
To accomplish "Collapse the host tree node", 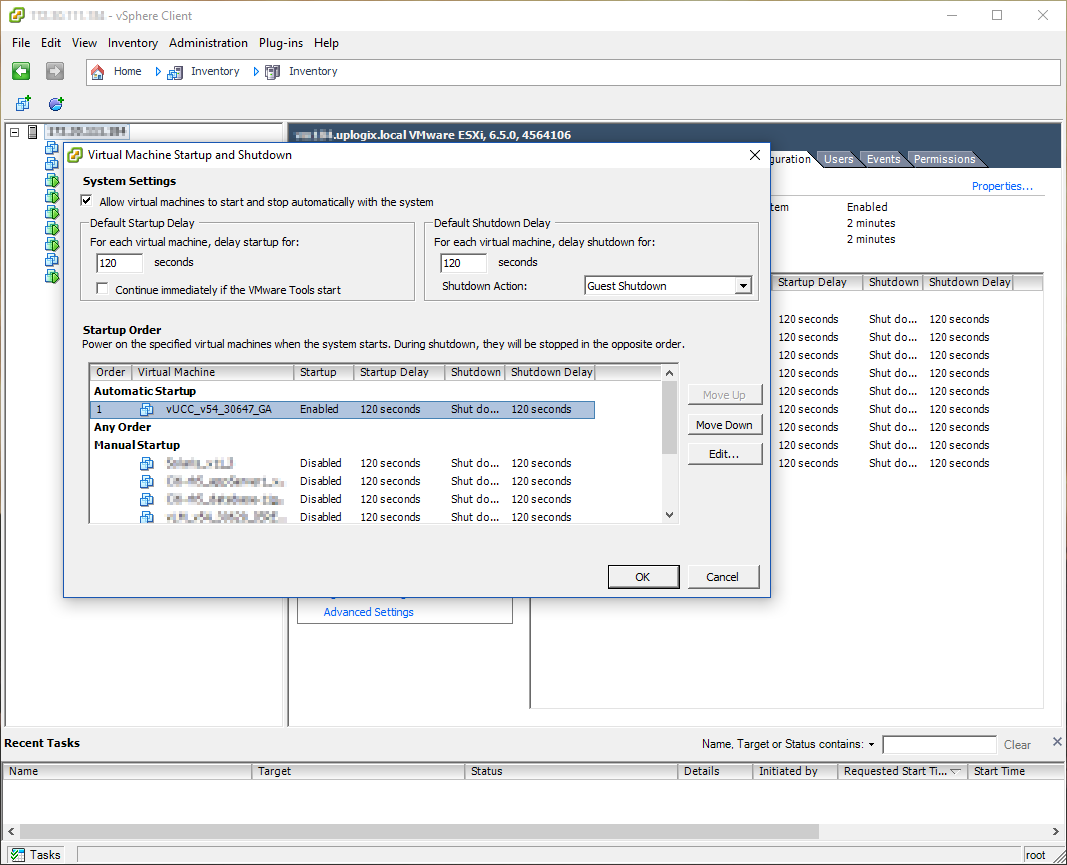I will (x=14, y=132).
